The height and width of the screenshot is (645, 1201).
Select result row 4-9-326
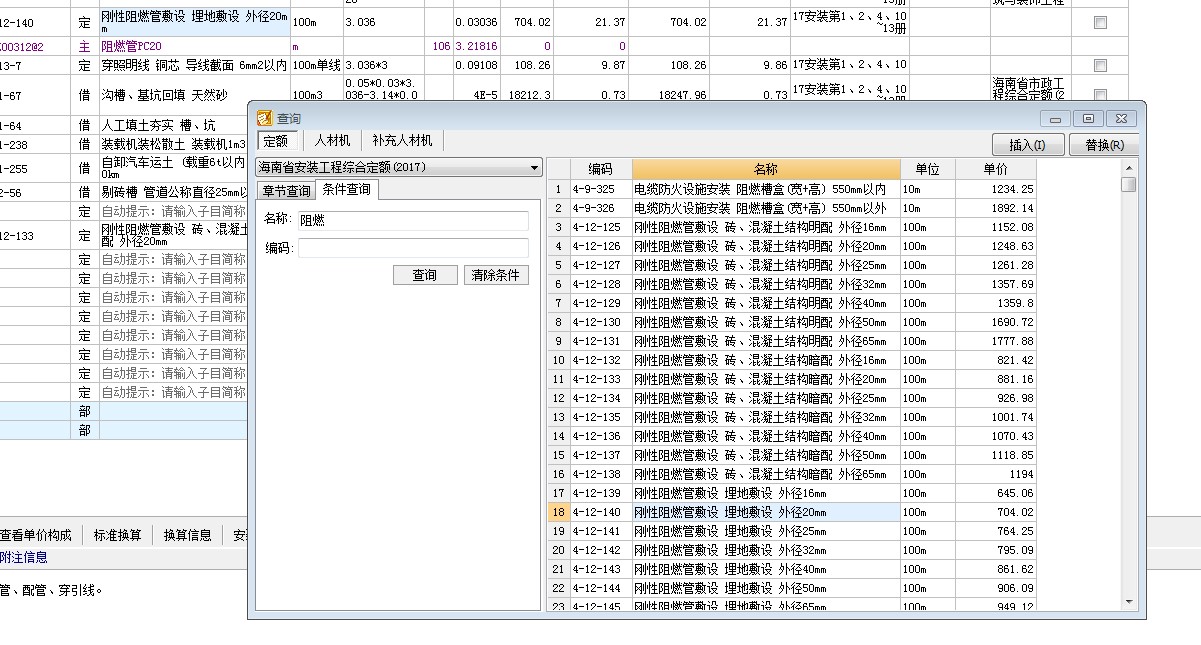coord(792,208)
